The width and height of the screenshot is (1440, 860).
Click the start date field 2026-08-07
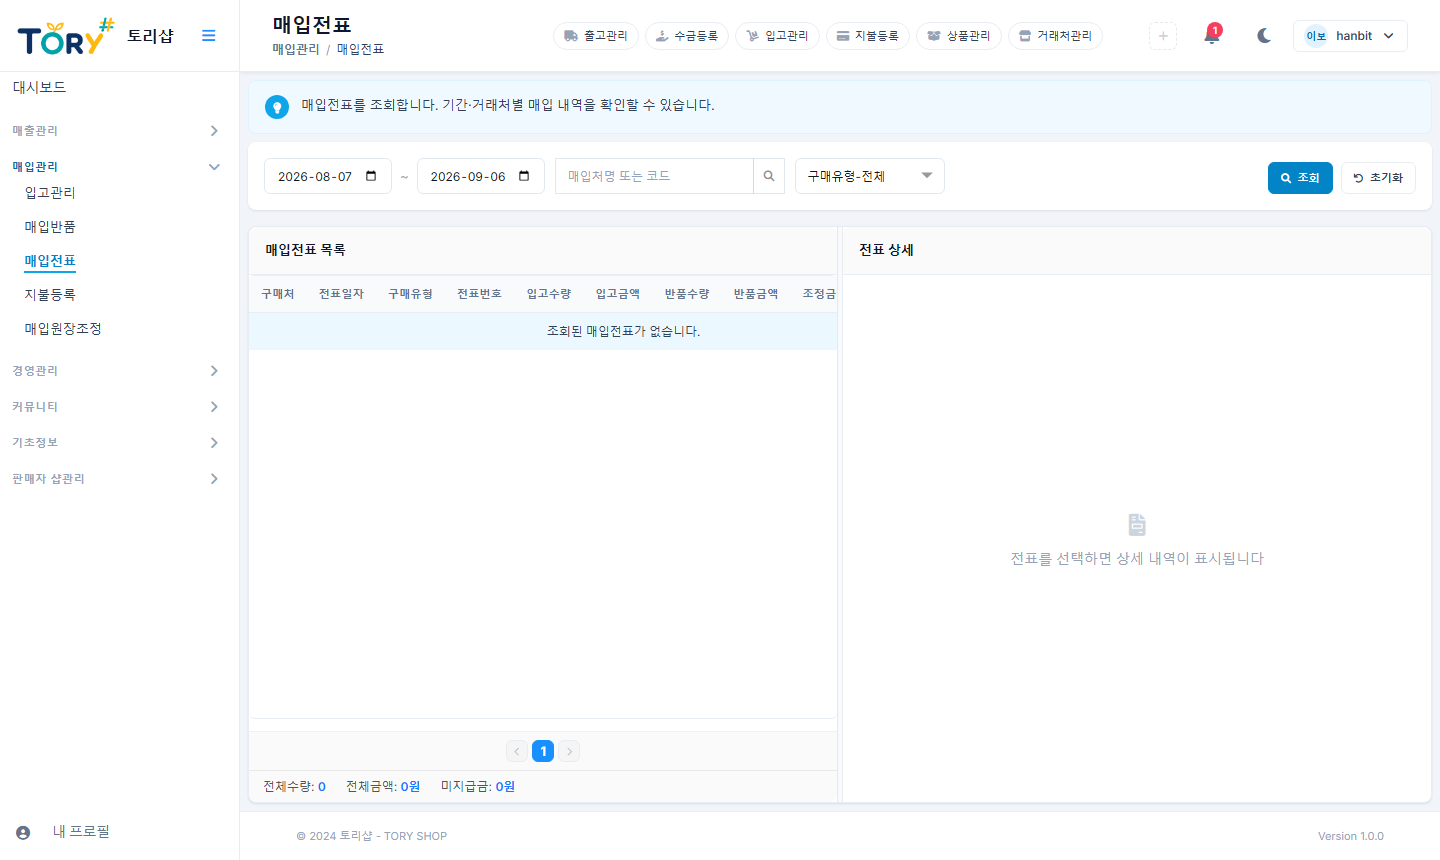tap(328, 176)
